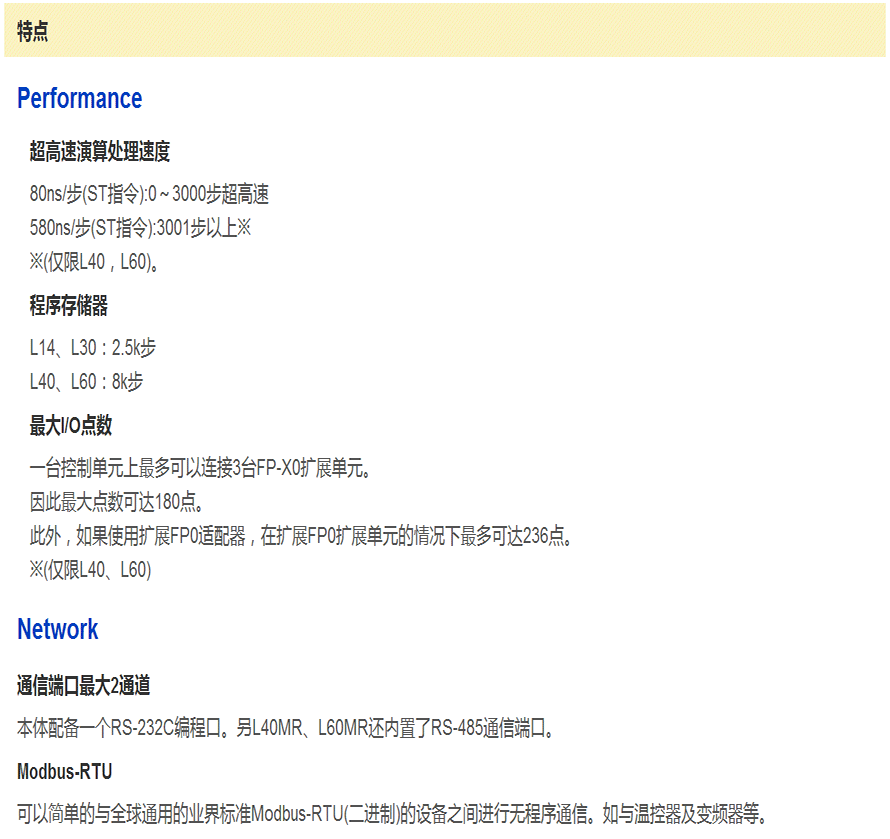This screenshot has width=890, height=839.
Task: Select the 通信端口最大2通道 subheading
Action: 84,686
